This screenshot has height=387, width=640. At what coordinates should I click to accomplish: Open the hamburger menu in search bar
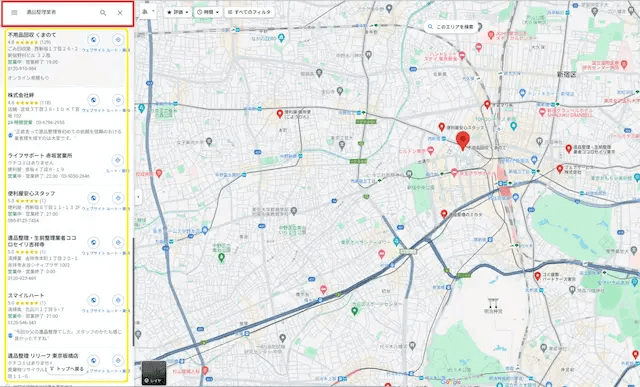[x=14, y=13]
